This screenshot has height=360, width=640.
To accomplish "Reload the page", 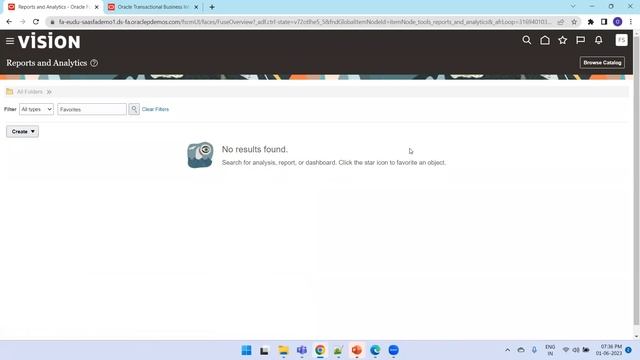I will [x=36, y=22].
